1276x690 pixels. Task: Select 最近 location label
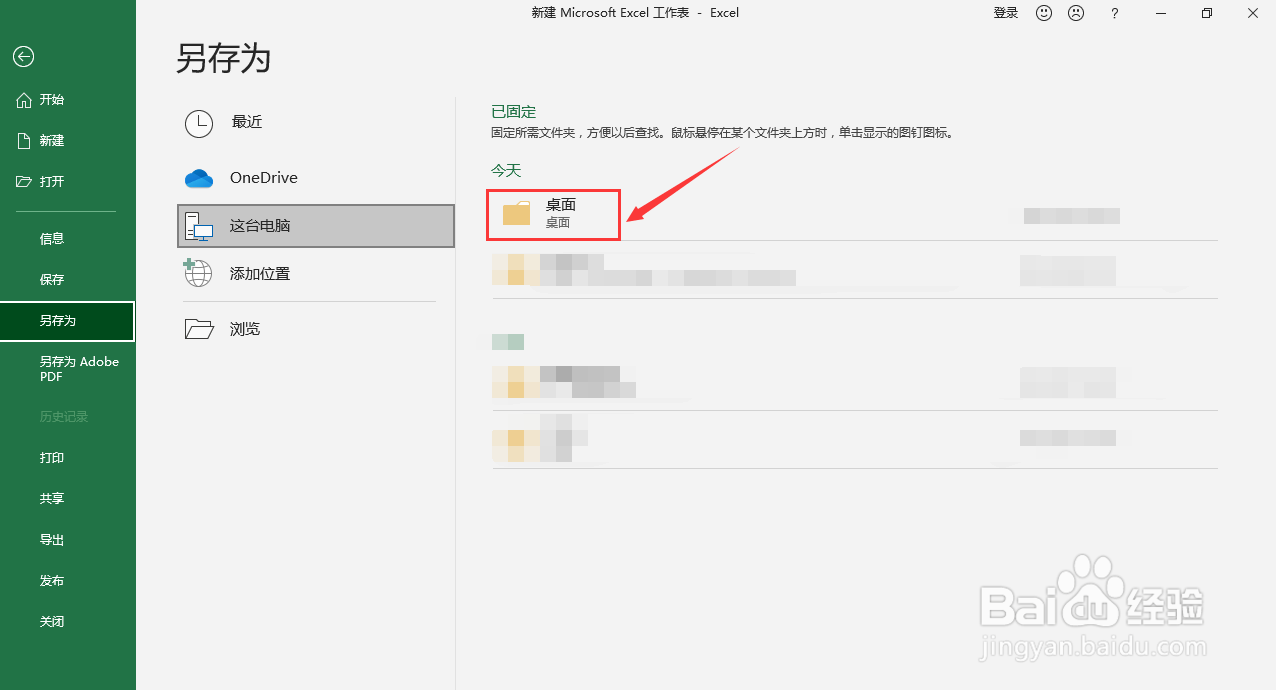click(247, 121)
